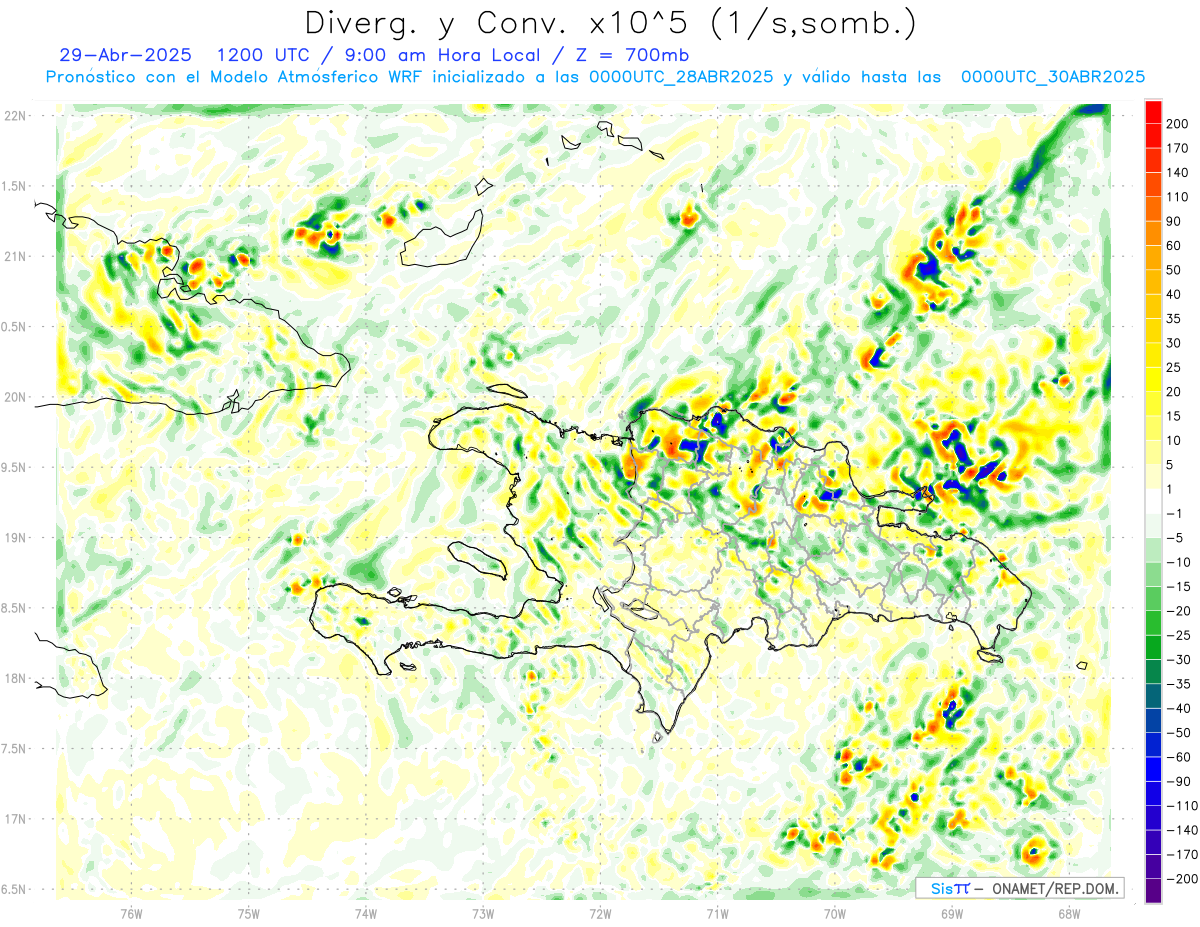
Task: Click the '8.5N' latitude label
Action: tap(15, 608)
